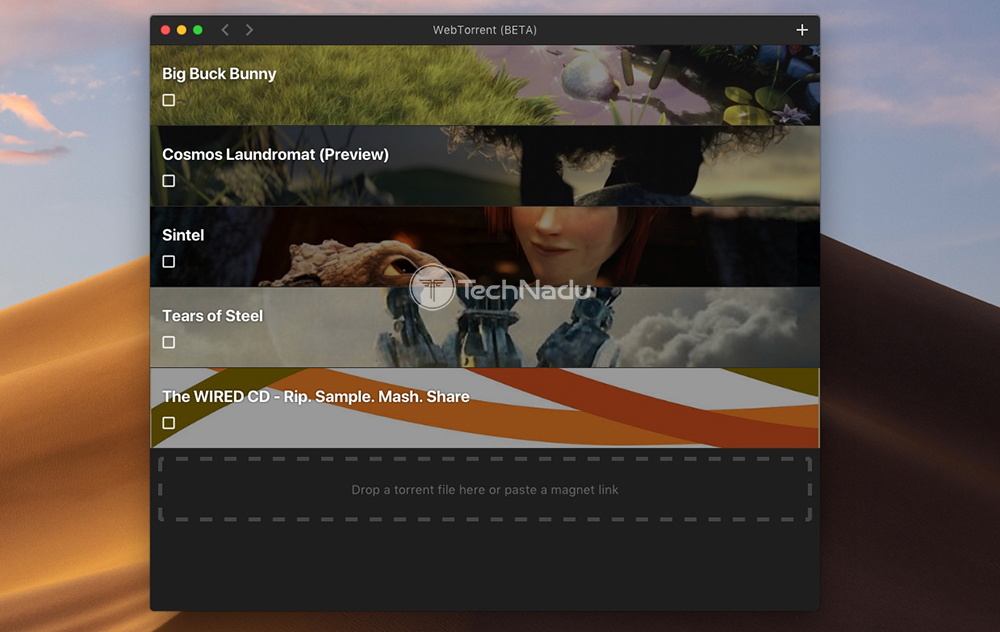This screenshot has height=632, width=1000.
Task: Tick the Tears of Steel checkbox
Action: (168, 342)
